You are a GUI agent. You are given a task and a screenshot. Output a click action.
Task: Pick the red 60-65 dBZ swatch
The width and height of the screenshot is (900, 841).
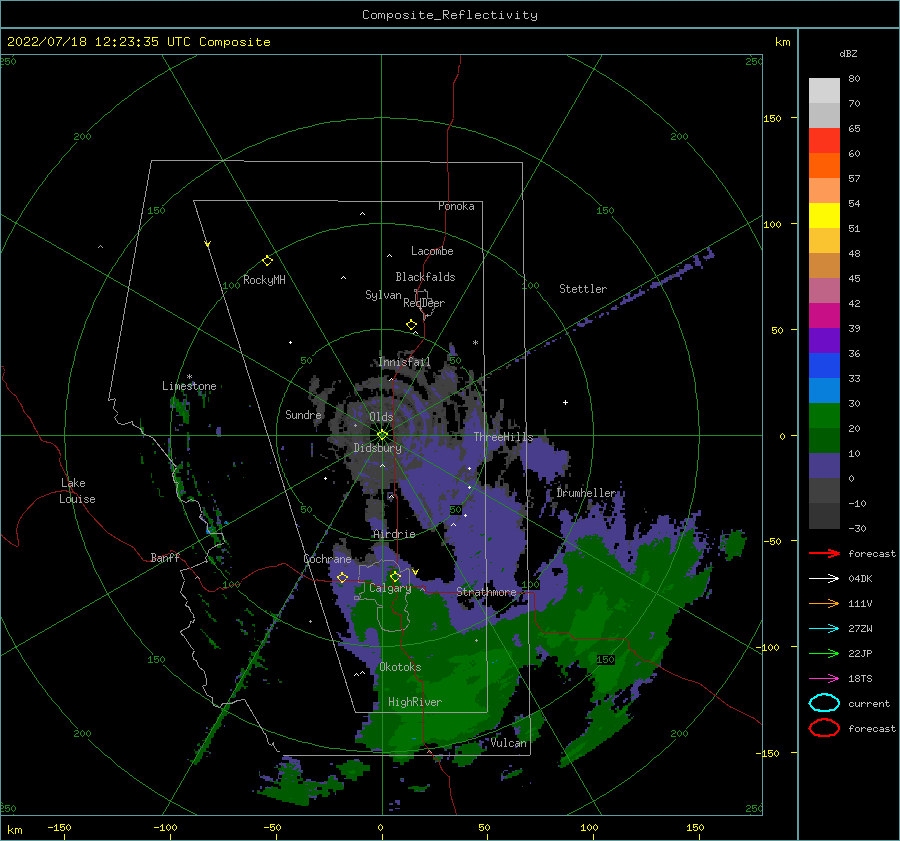(824, 140)
